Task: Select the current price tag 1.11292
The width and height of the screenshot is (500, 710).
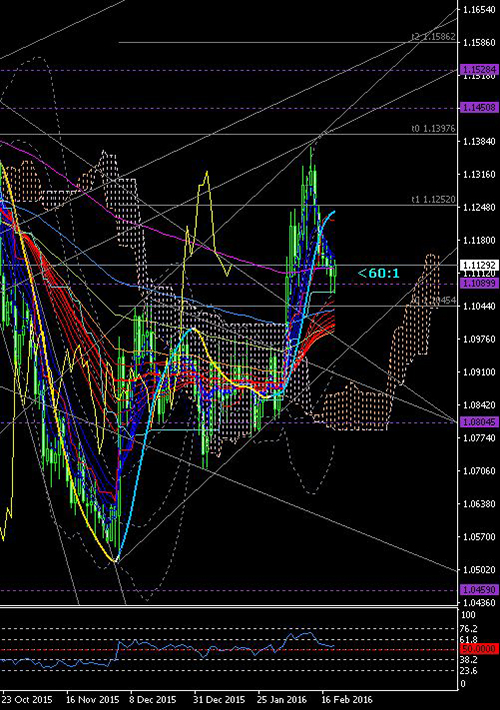Action: point(480,265)
